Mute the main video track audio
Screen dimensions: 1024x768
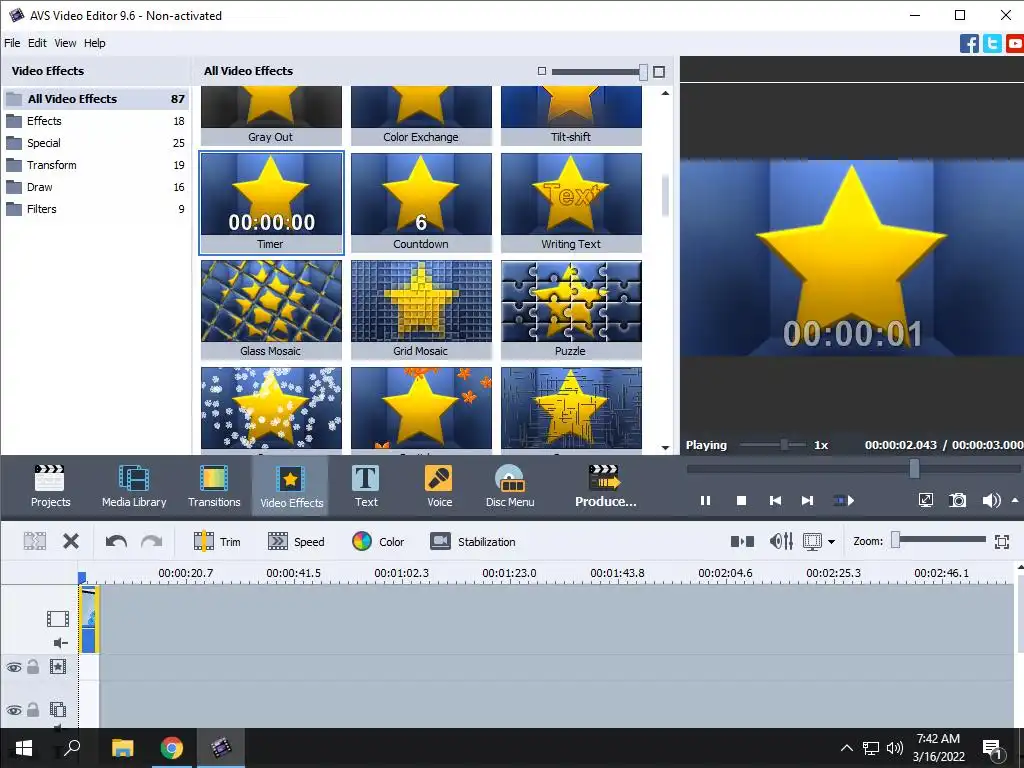coord(60,643)
